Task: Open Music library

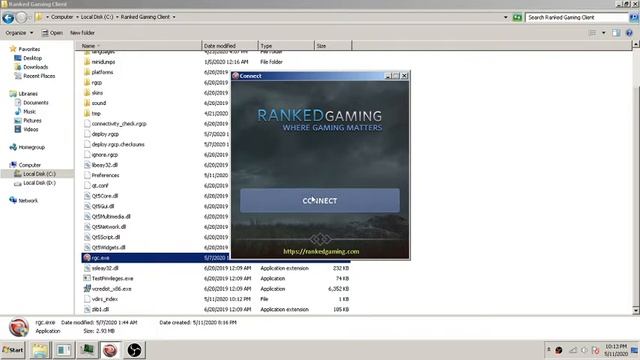Action: 29,111
